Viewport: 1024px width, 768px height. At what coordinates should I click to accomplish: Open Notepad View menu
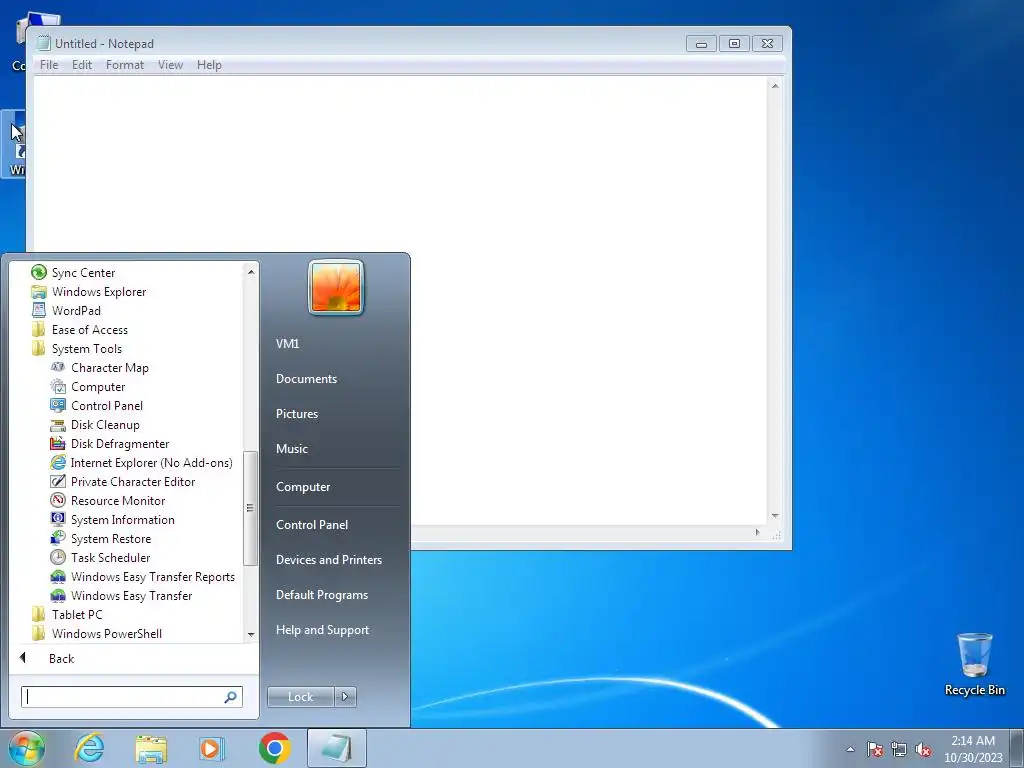coord(170,65)
